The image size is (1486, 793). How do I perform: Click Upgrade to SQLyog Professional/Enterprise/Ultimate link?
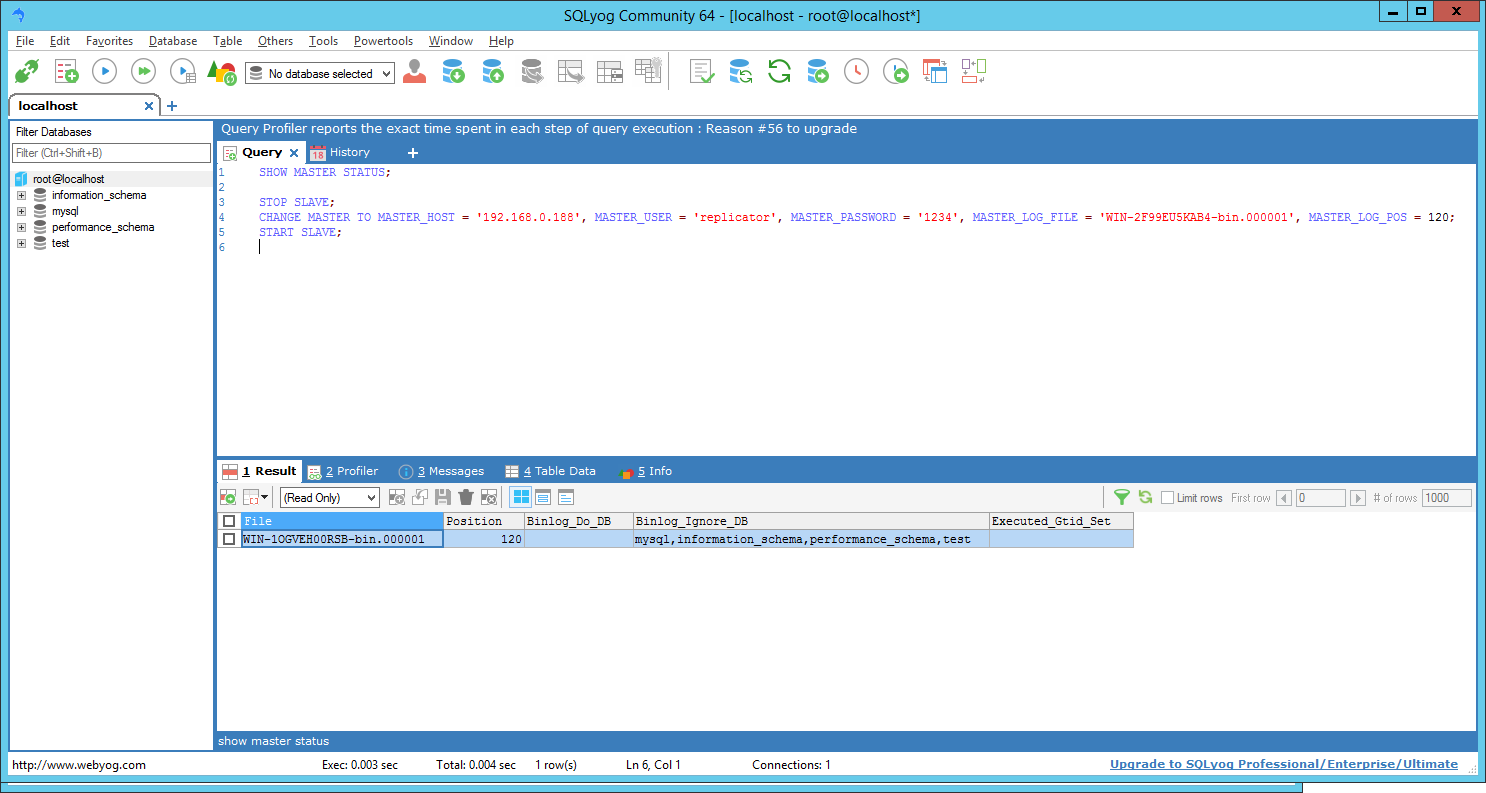1284,764
